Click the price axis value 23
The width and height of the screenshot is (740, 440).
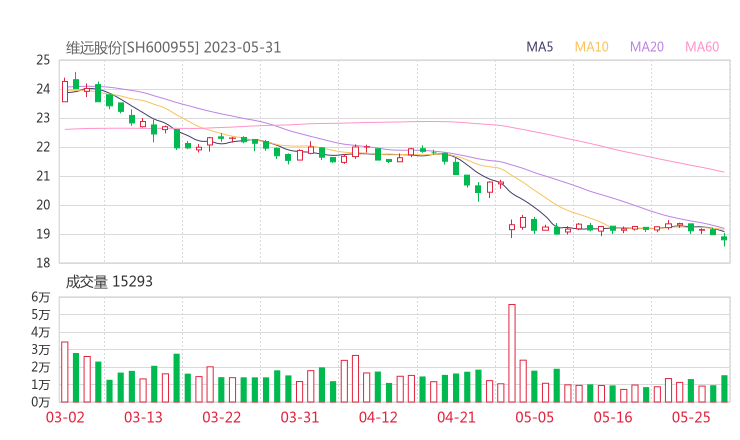[43, 118]
